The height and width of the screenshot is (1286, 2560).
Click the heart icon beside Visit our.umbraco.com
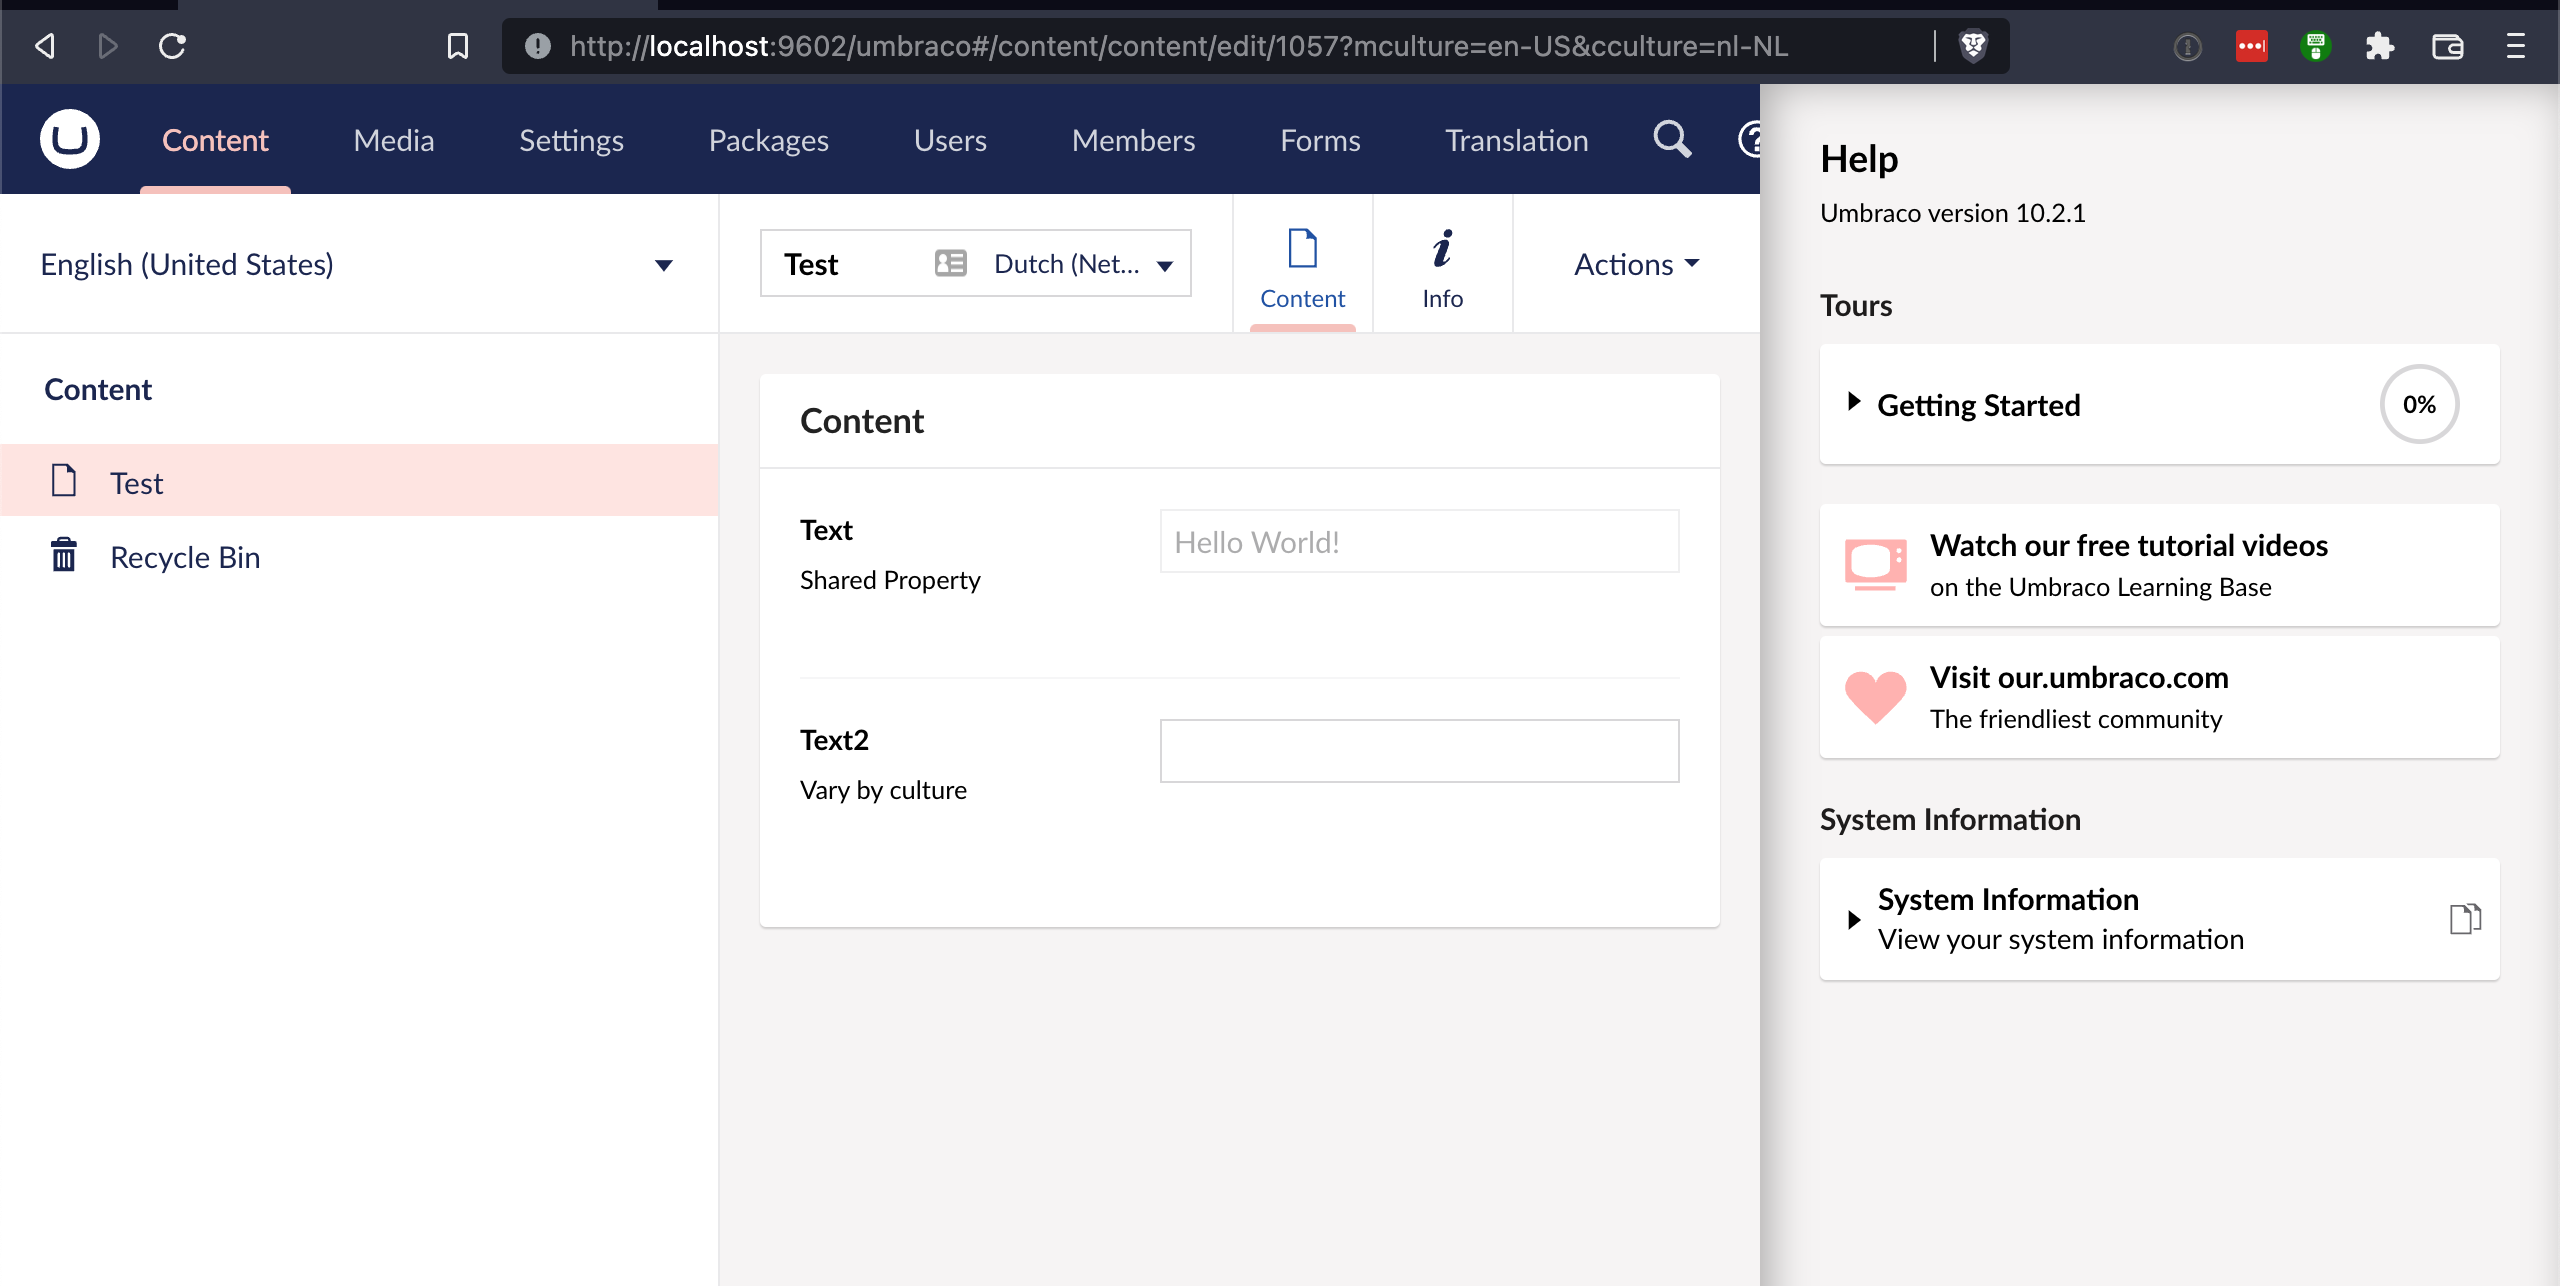click(1874, 697)
